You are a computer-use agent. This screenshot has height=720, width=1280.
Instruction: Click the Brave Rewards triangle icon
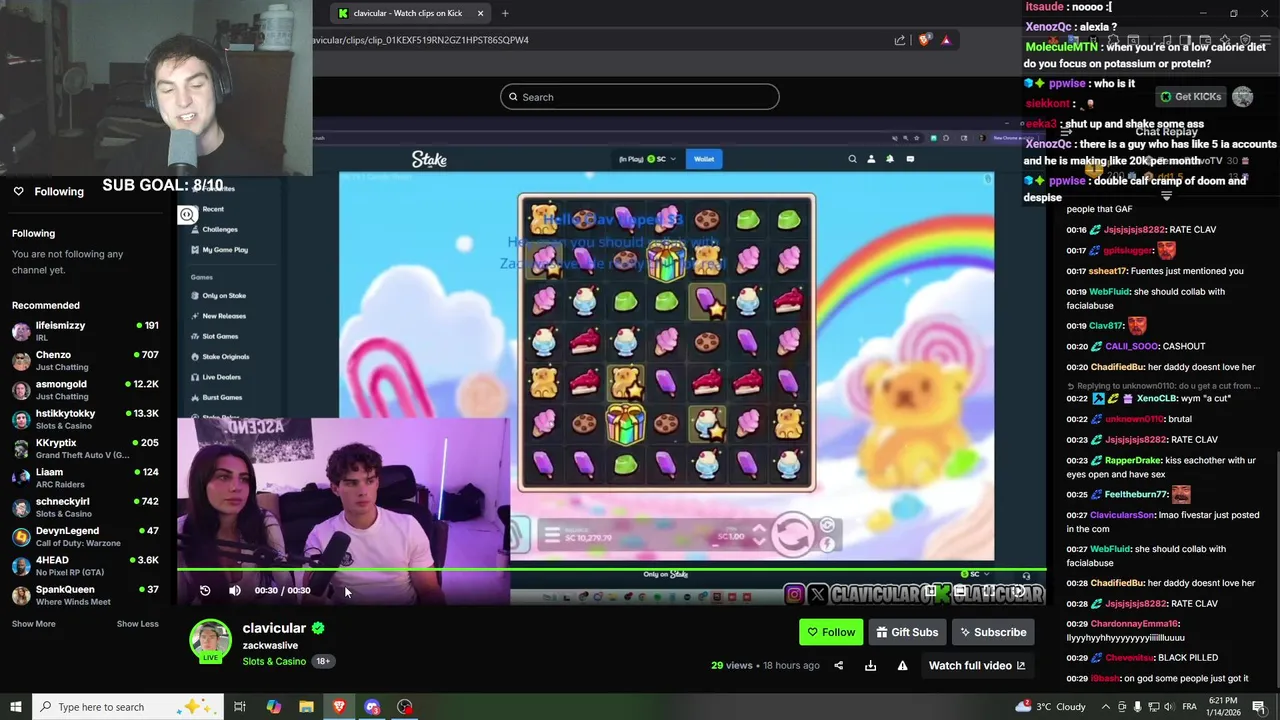click(946, 40)
